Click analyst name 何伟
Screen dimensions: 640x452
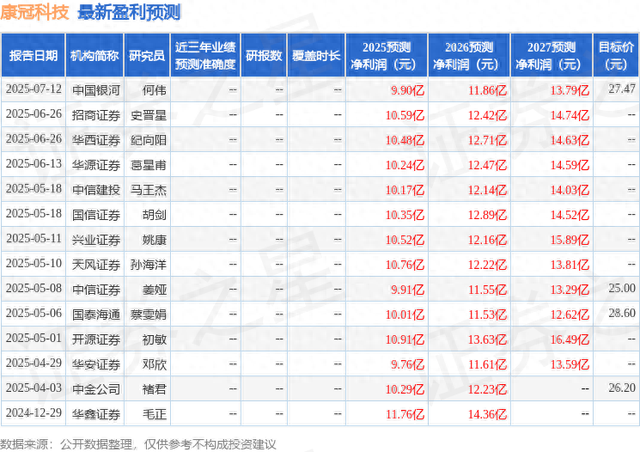tap(154, 90)
